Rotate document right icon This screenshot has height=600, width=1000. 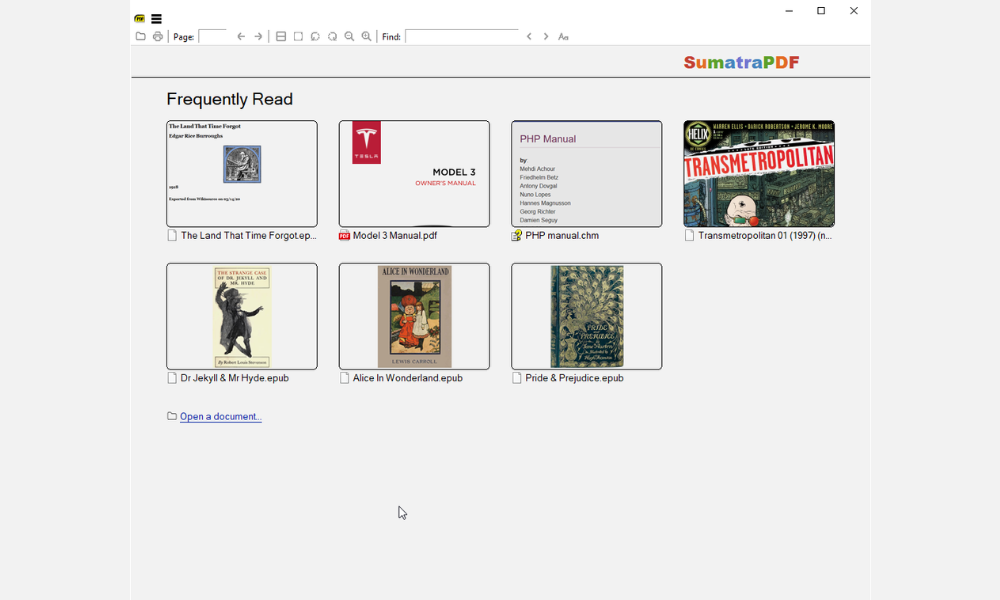coord(332,36)
